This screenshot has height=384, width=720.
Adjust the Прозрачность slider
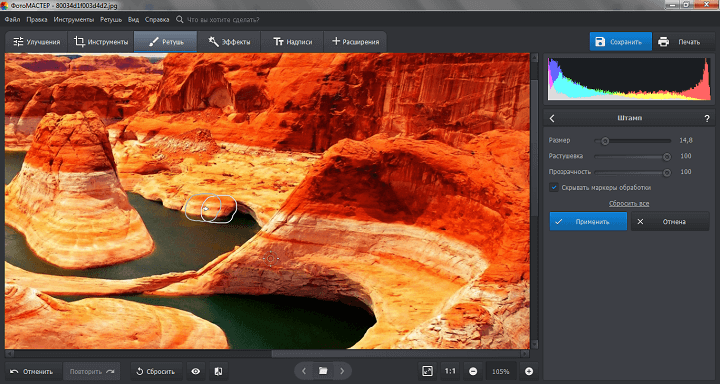click(632, 172)
